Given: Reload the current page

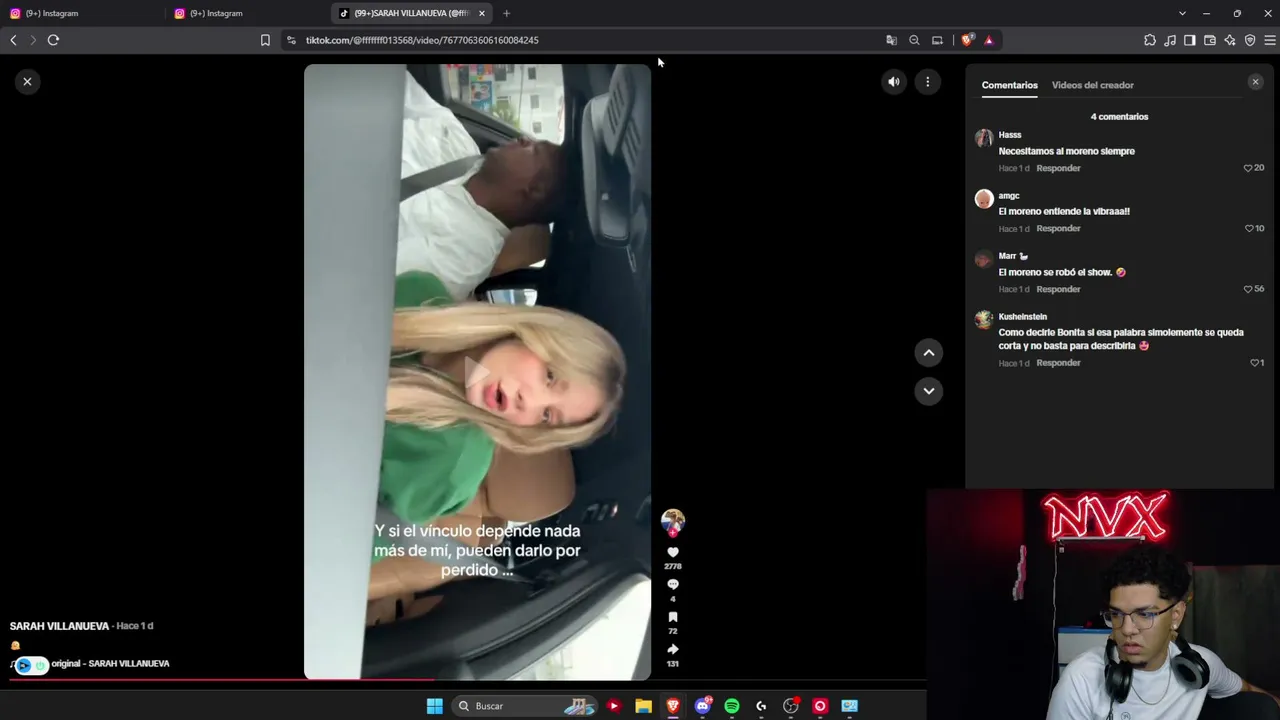Looking at the screenshot, I should coord(53,40).
